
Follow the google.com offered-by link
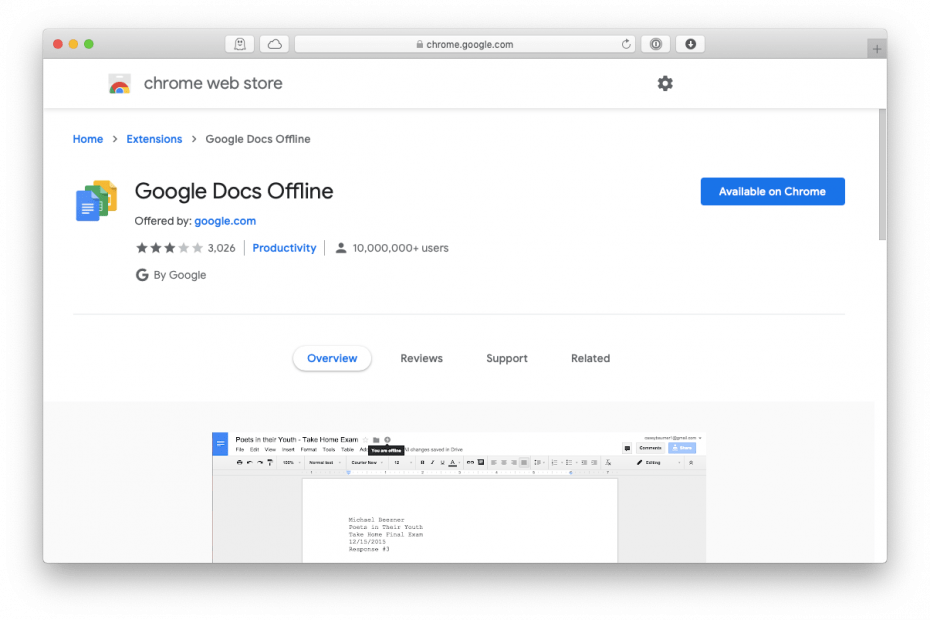224,220
